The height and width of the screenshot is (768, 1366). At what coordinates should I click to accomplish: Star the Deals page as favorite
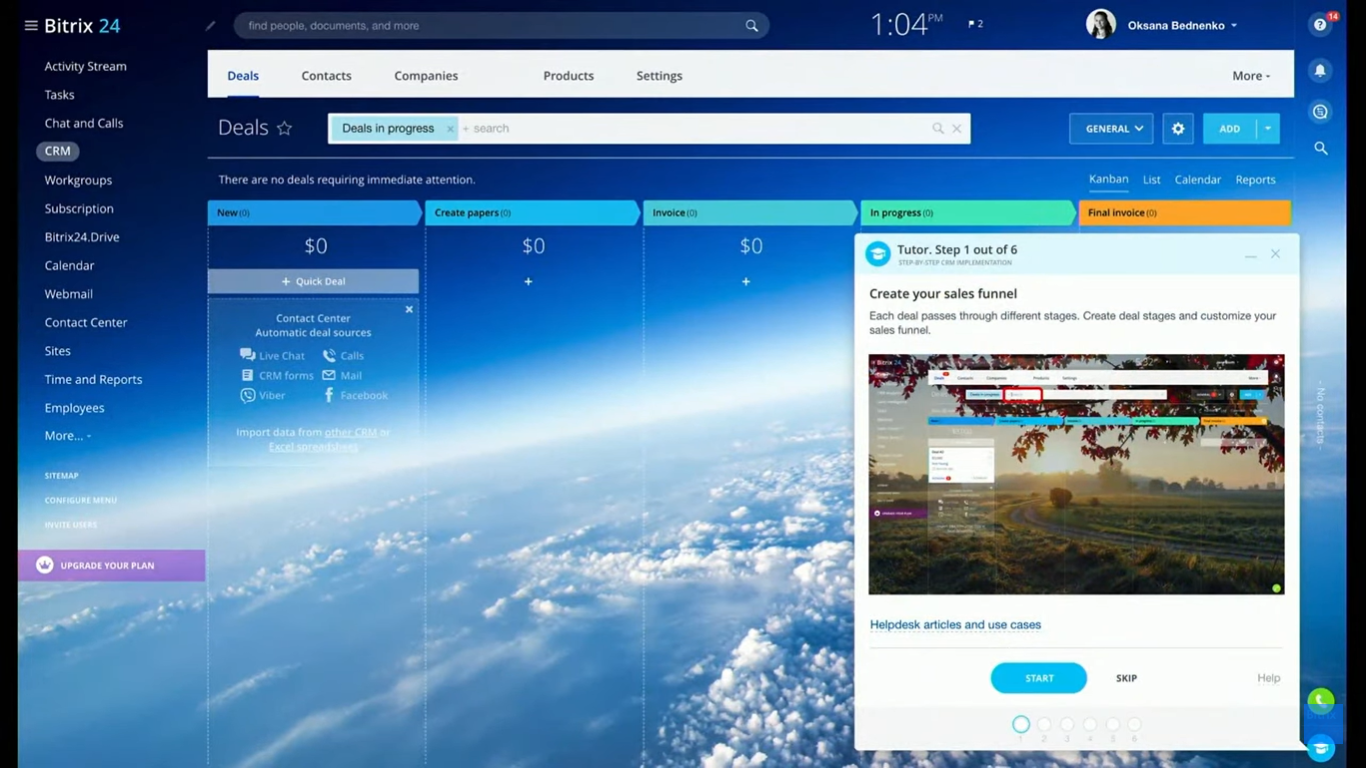tap(284, 128)
